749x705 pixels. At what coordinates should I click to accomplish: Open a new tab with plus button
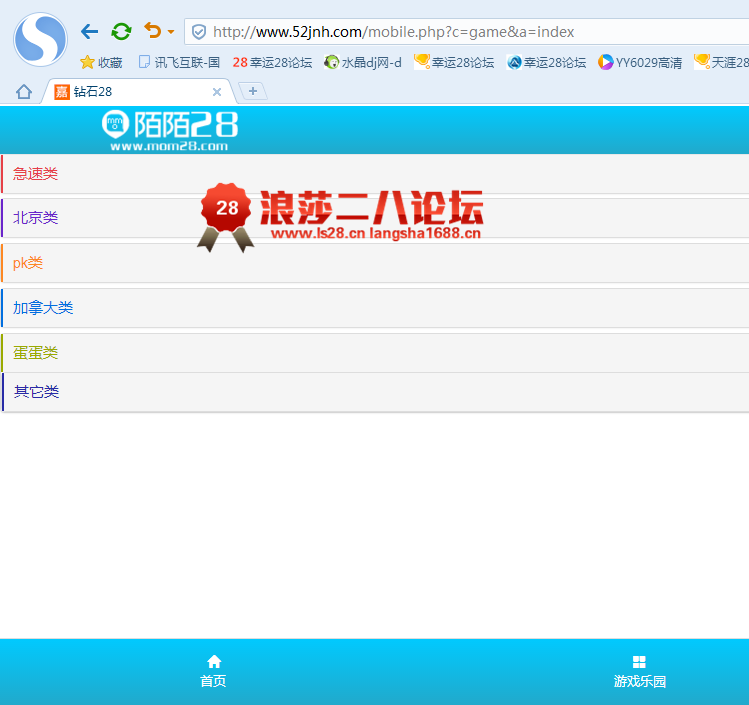253,91
